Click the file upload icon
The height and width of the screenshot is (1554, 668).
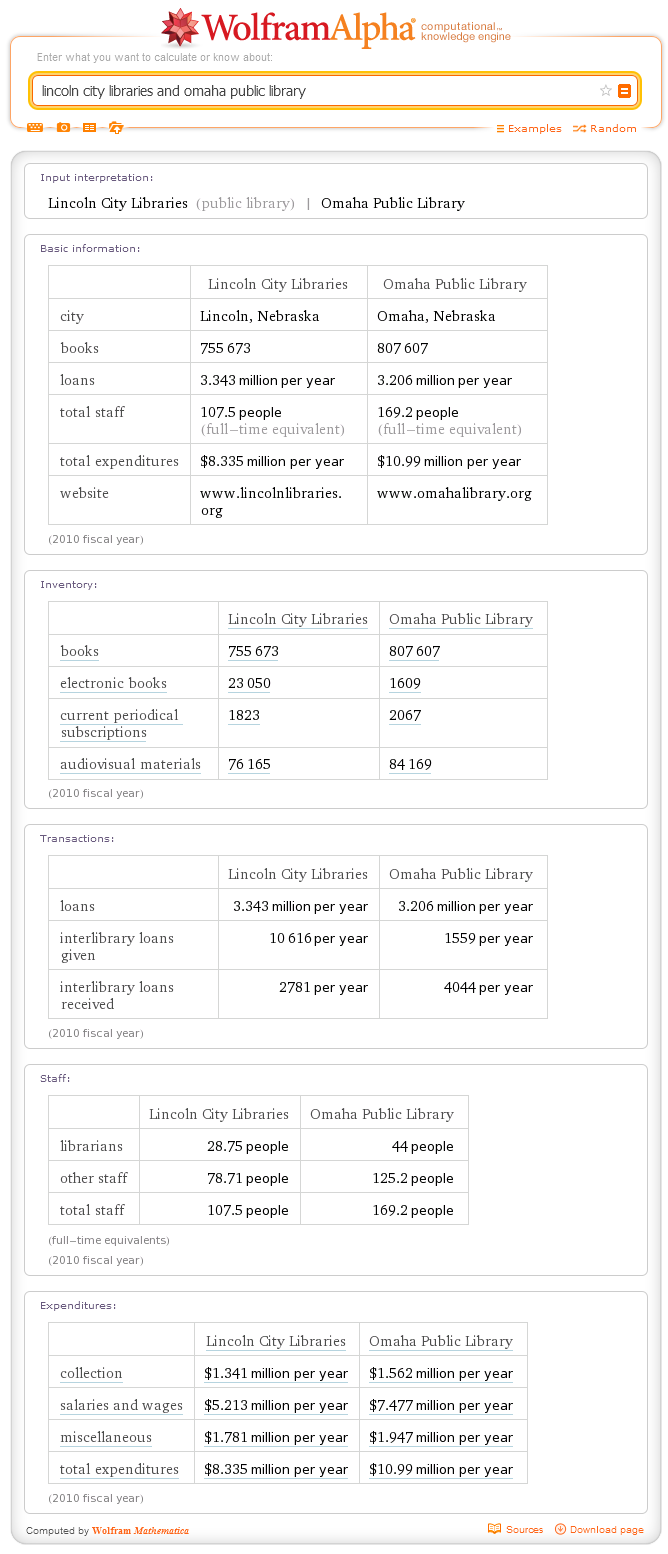click(x=116, y=128)
